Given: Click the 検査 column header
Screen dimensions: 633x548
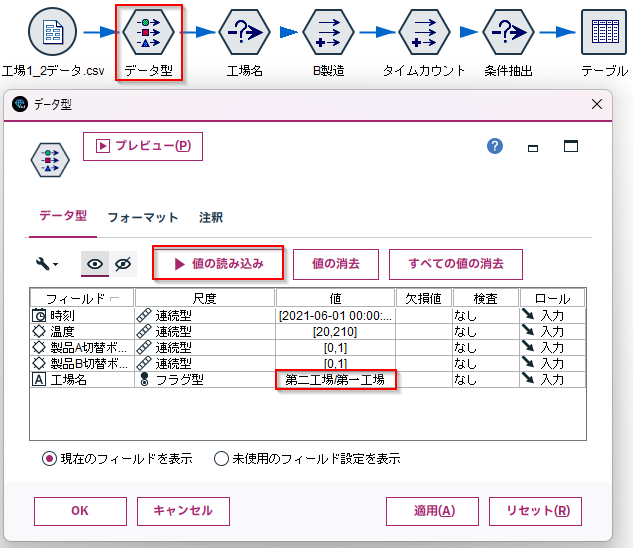Looking at the screenshot, I should [486, 298].
